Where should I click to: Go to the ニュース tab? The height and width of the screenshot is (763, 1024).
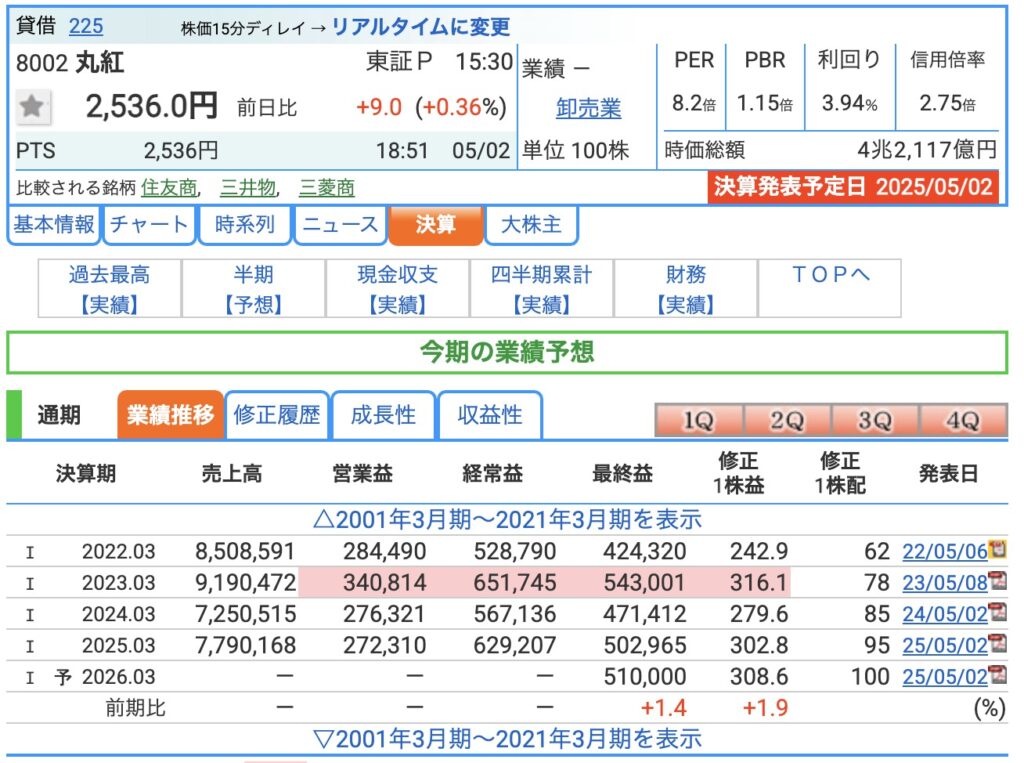[x=340, y=225]
